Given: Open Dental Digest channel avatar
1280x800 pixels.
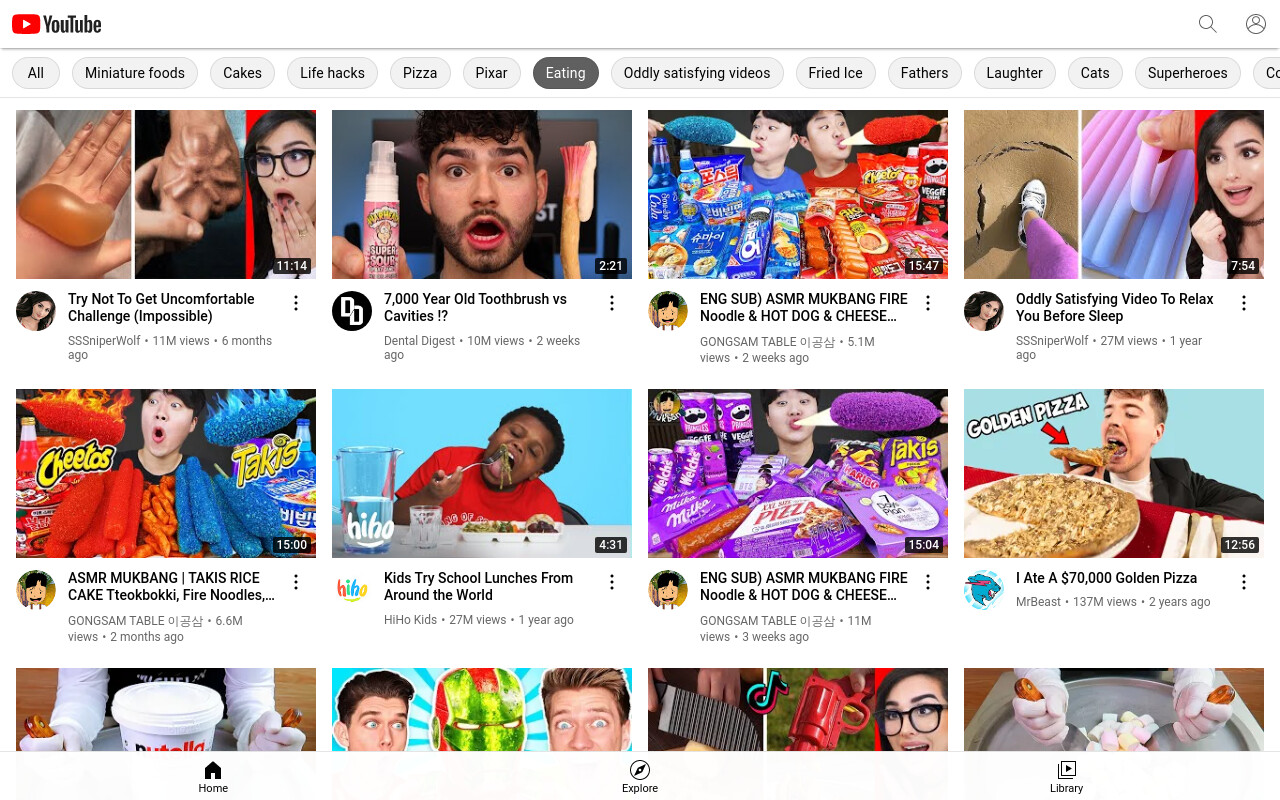Looking at the screenshot, I should pyautogui.click(x=352, y=311).
